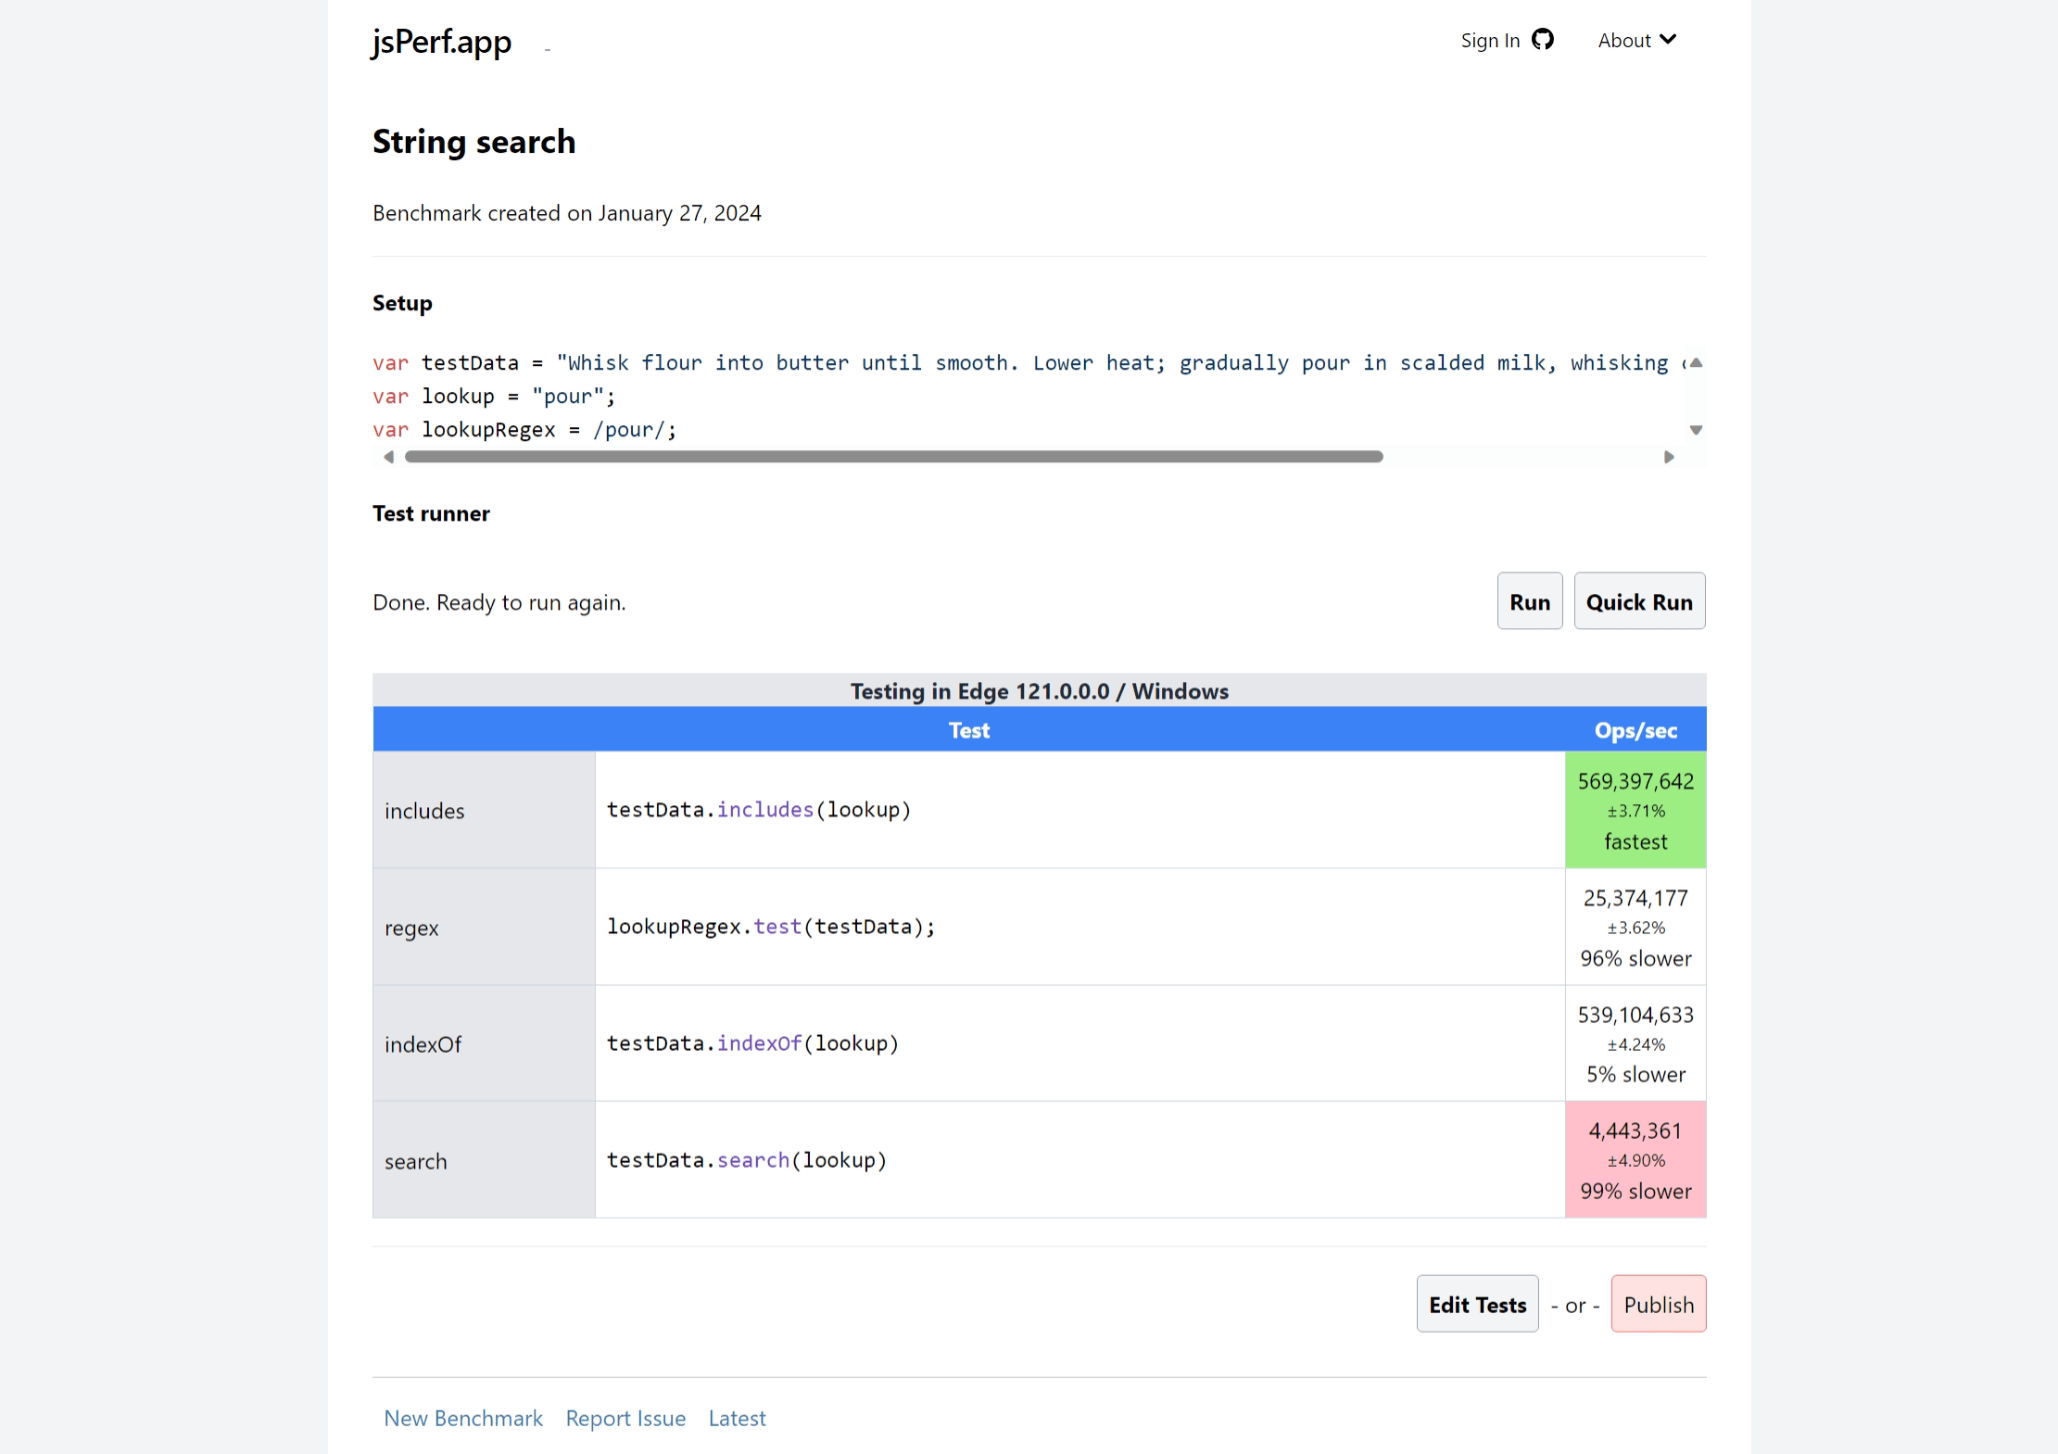Click the setup code scroll-up arrow

coord(1696,362)
